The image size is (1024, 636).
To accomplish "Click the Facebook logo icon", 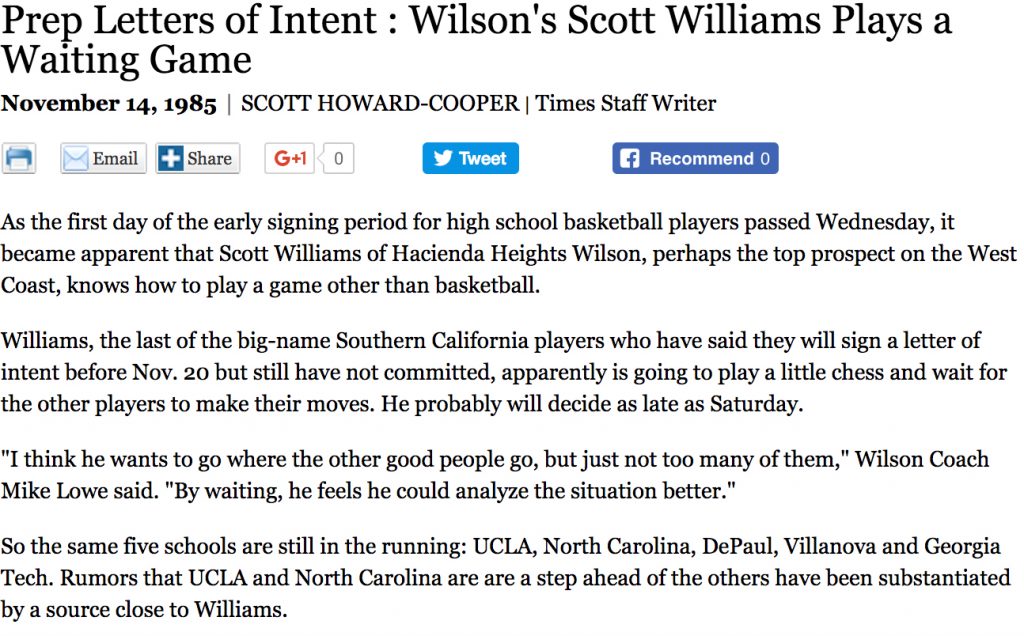I will click(x=630, y=159).
